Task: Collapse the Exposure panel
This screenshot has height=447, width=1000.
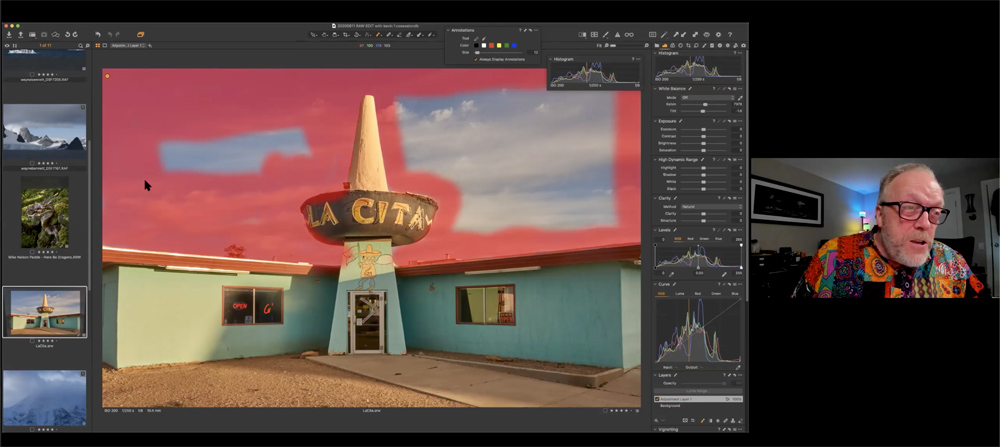Action: (x=656, y=121)
